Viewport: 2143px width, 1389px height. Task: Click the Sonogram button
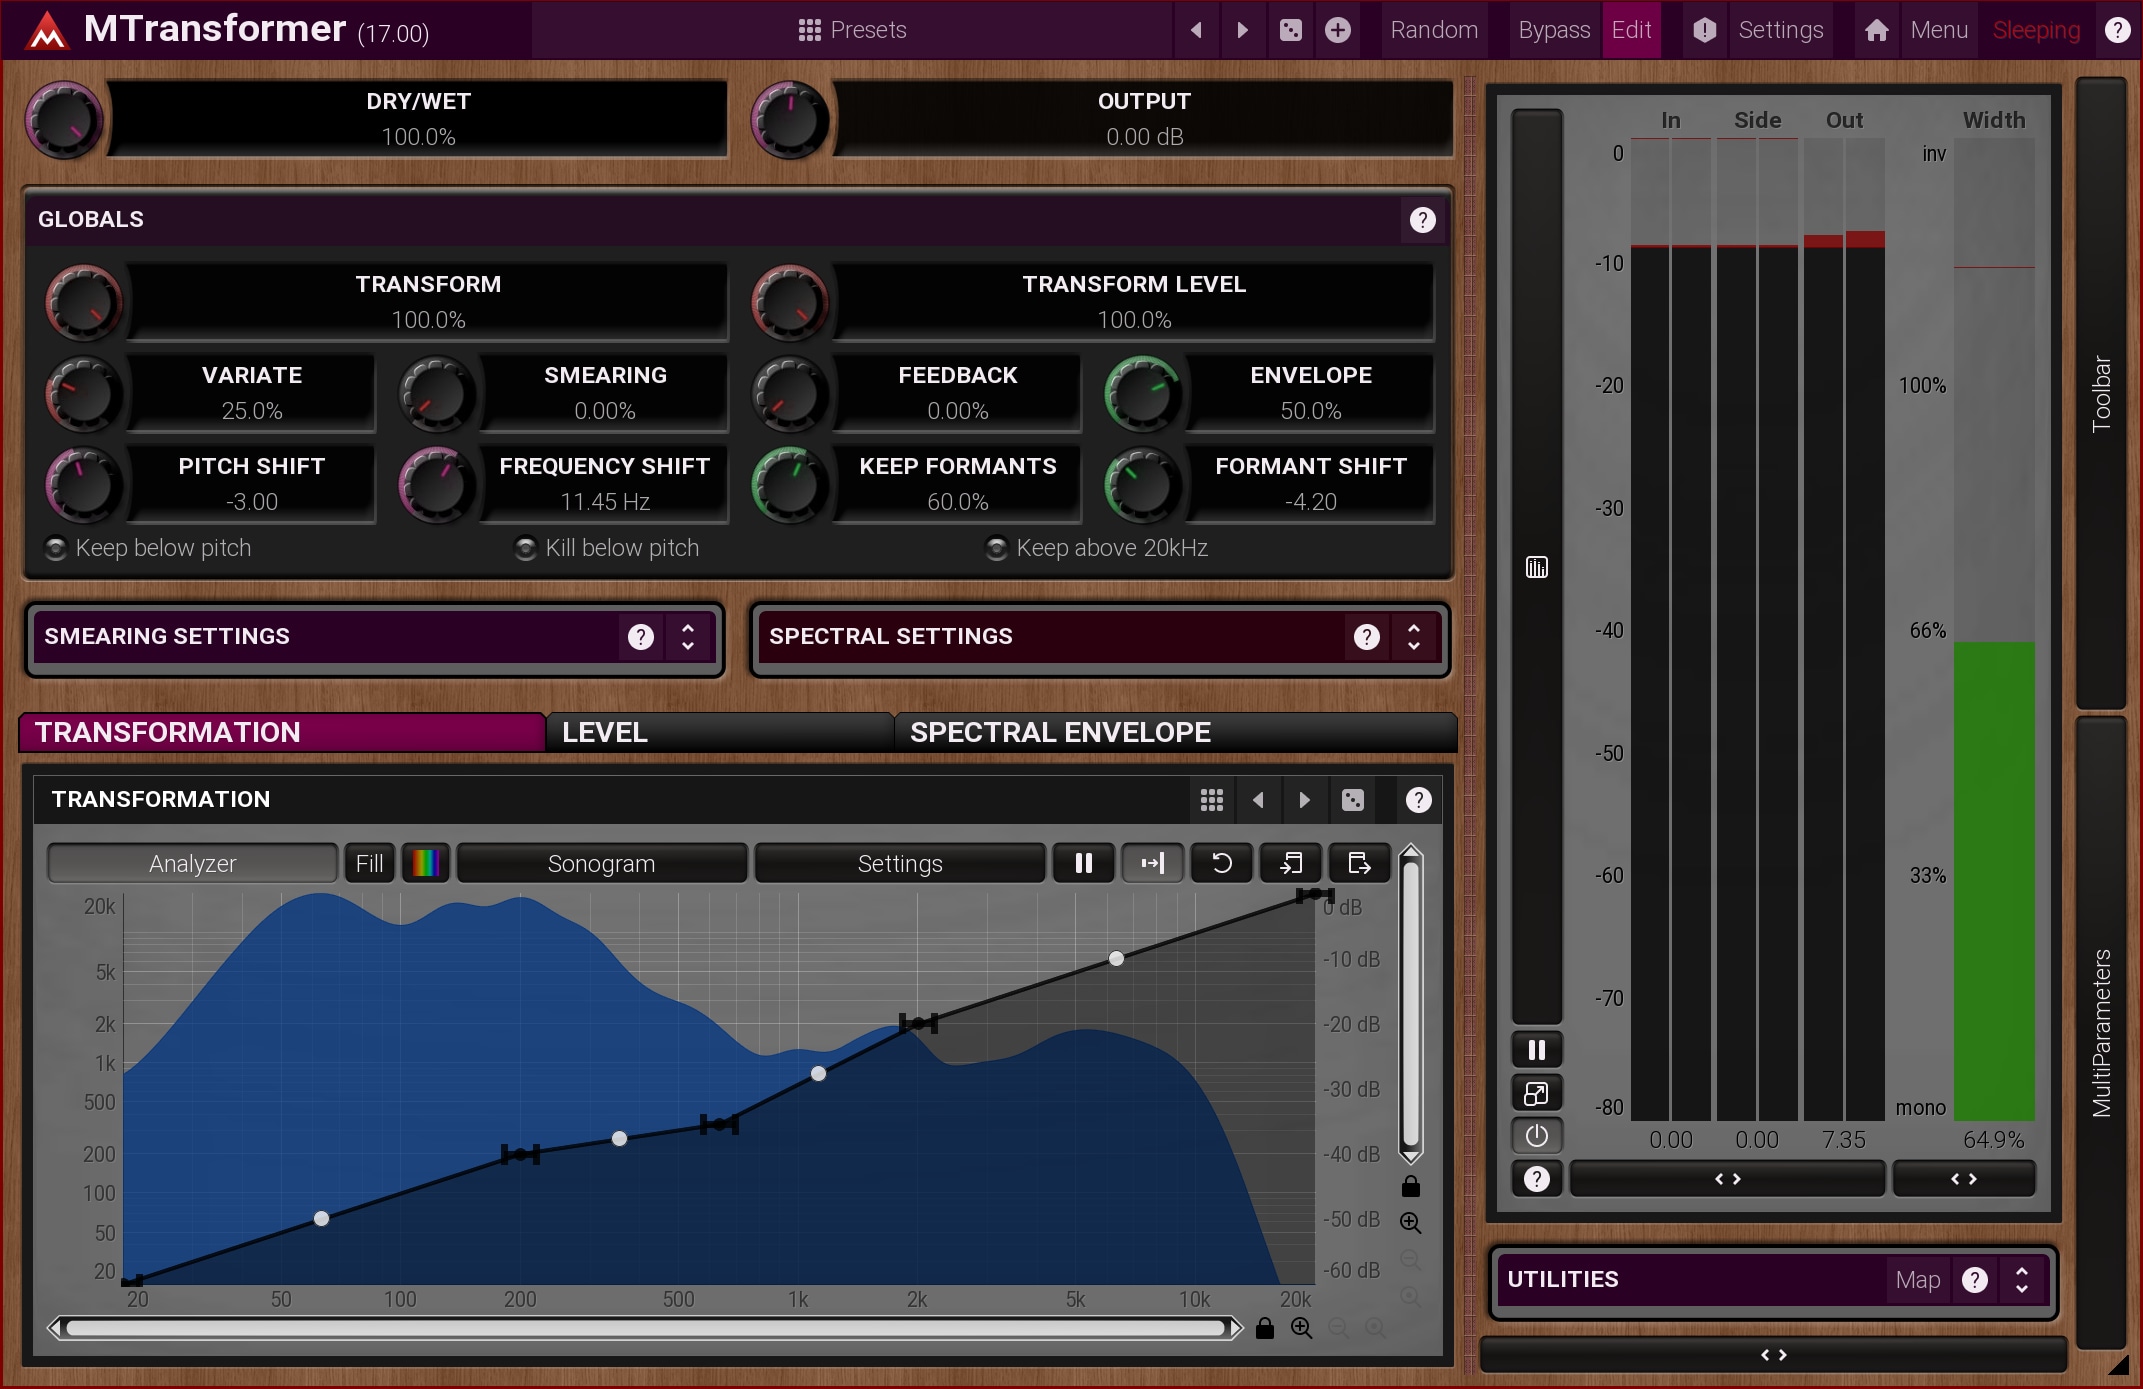(601, 863)
